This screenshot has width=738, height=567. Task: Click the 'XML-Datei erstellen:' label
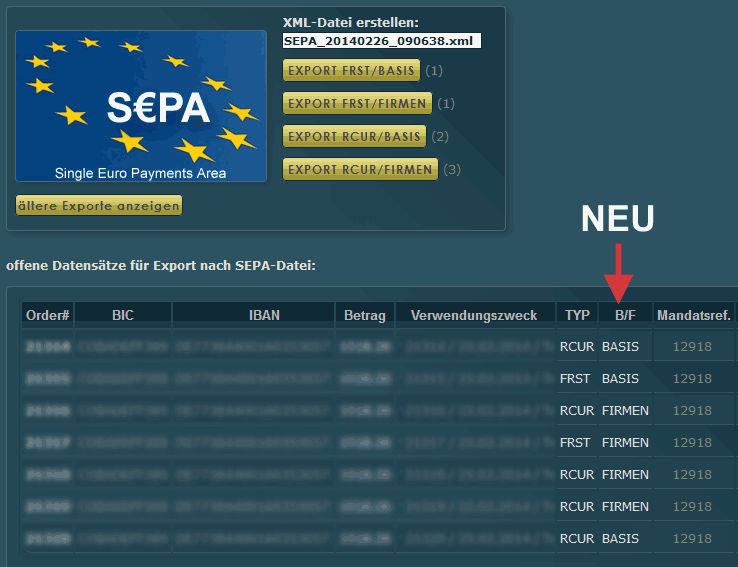[351, 23]
